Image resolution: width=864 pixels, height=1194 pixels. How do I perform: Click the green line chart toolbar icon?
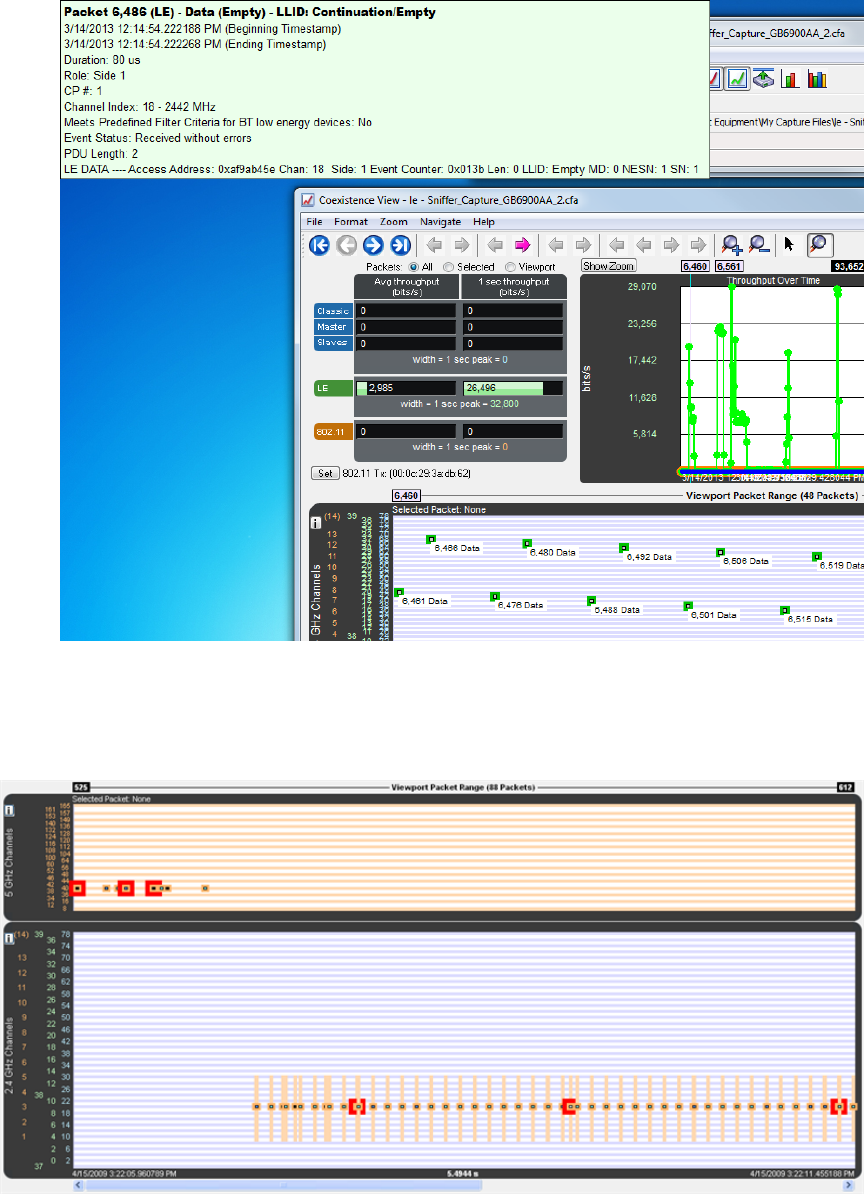[x=738, y=78]
